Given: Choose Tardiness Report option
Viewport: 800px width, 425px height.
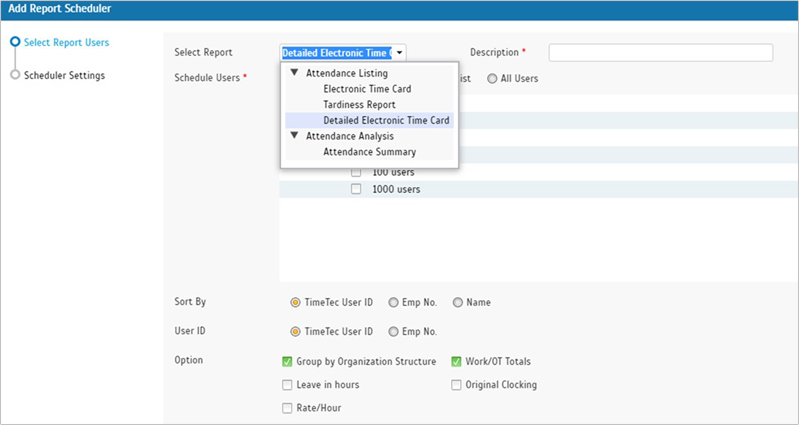Looking at the screenshot, I should pos(359,105).
